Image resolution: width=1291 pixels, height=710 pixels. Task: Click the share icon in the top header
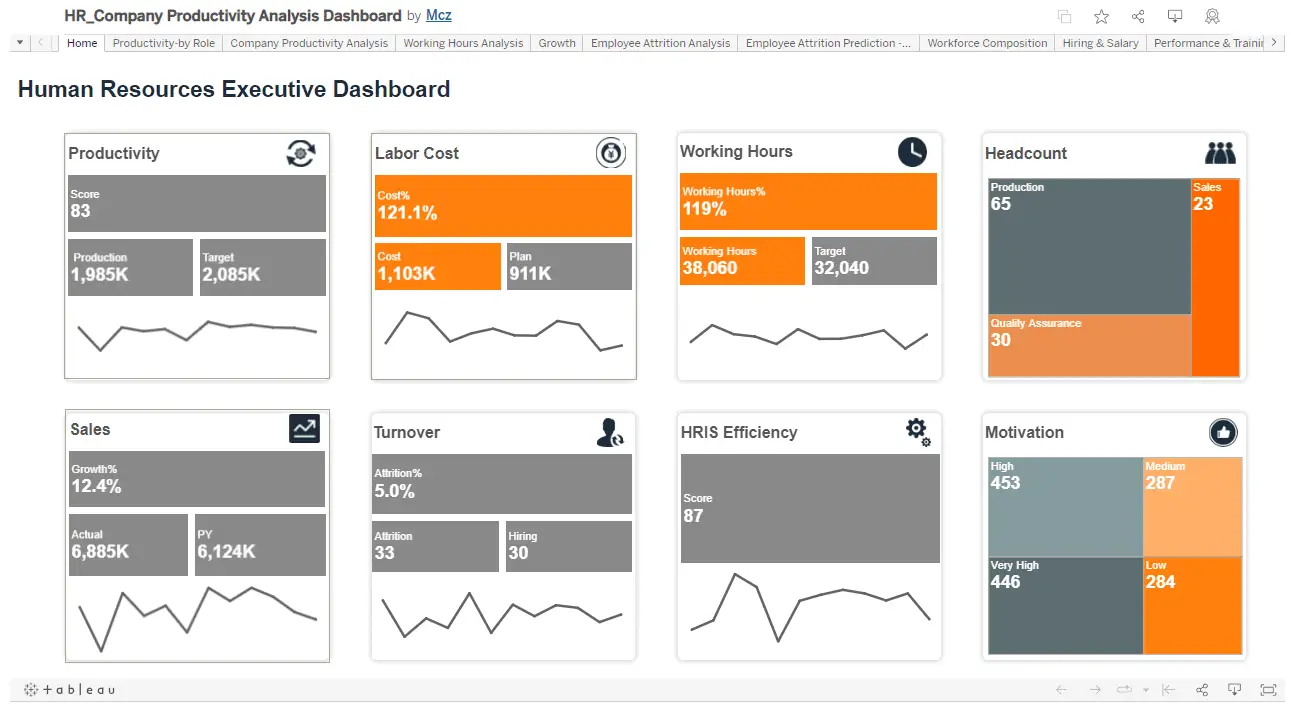(1138, 16)
